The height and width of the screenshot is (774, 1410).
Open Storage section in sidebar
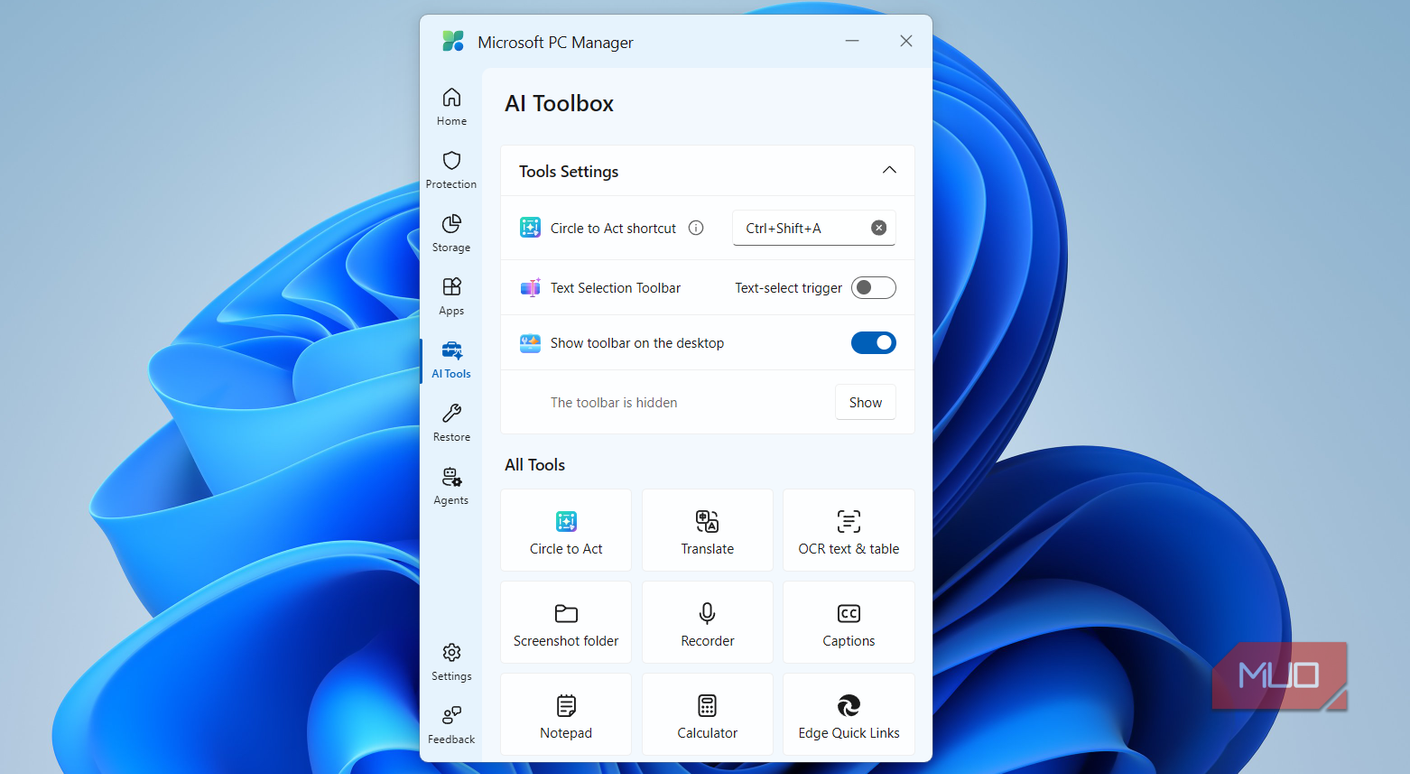pos(451,233)
